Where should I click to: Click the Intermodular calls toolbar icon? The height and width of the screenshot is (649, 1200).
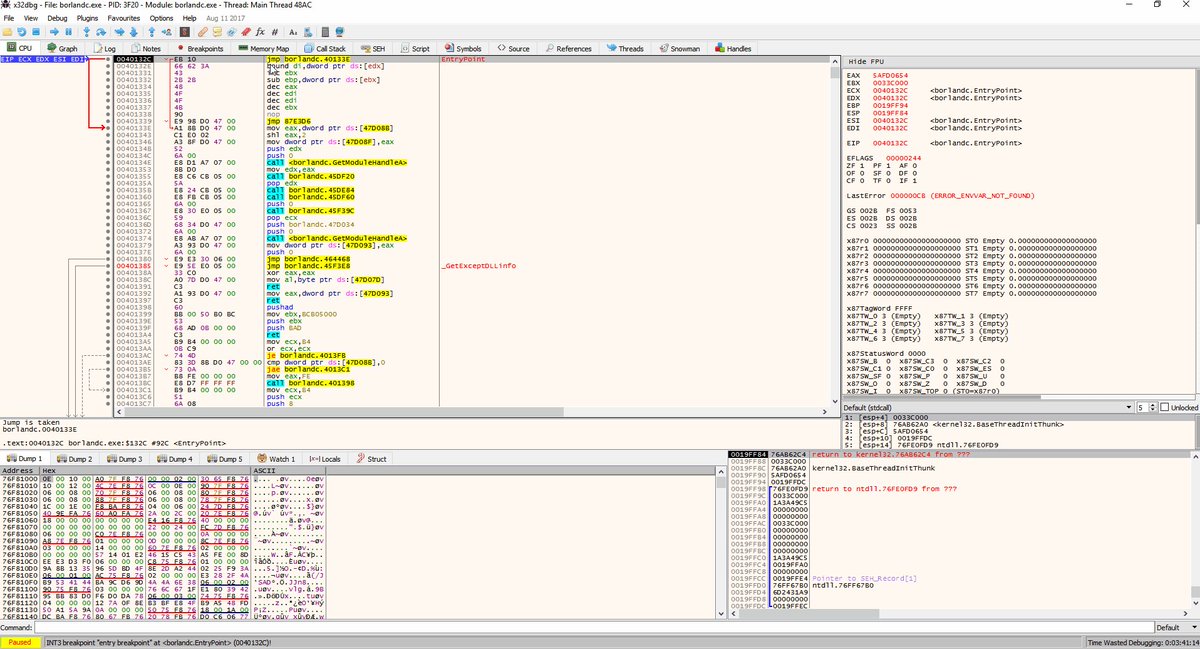click(x=308, y=32)
